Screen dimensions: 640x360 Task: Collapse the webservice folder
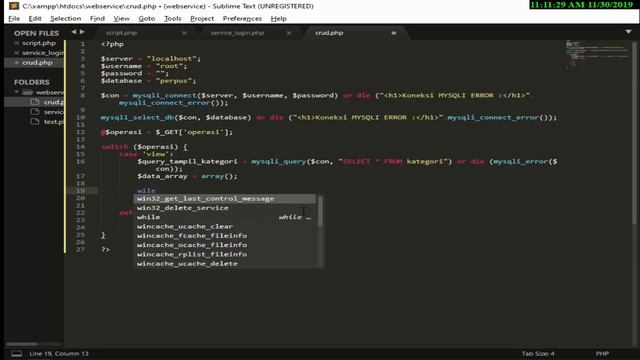[x=17, y=92]
